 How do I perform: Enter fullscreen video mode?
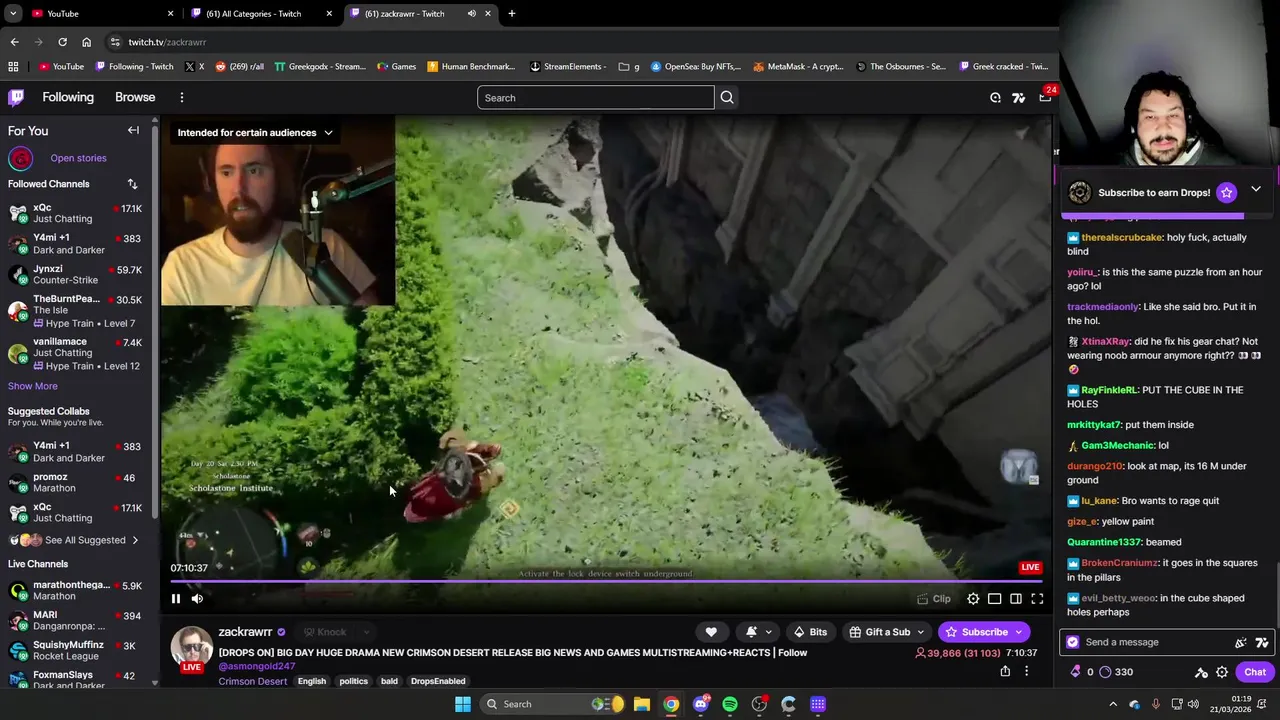pyautogui.click(x=1037, y=599)
